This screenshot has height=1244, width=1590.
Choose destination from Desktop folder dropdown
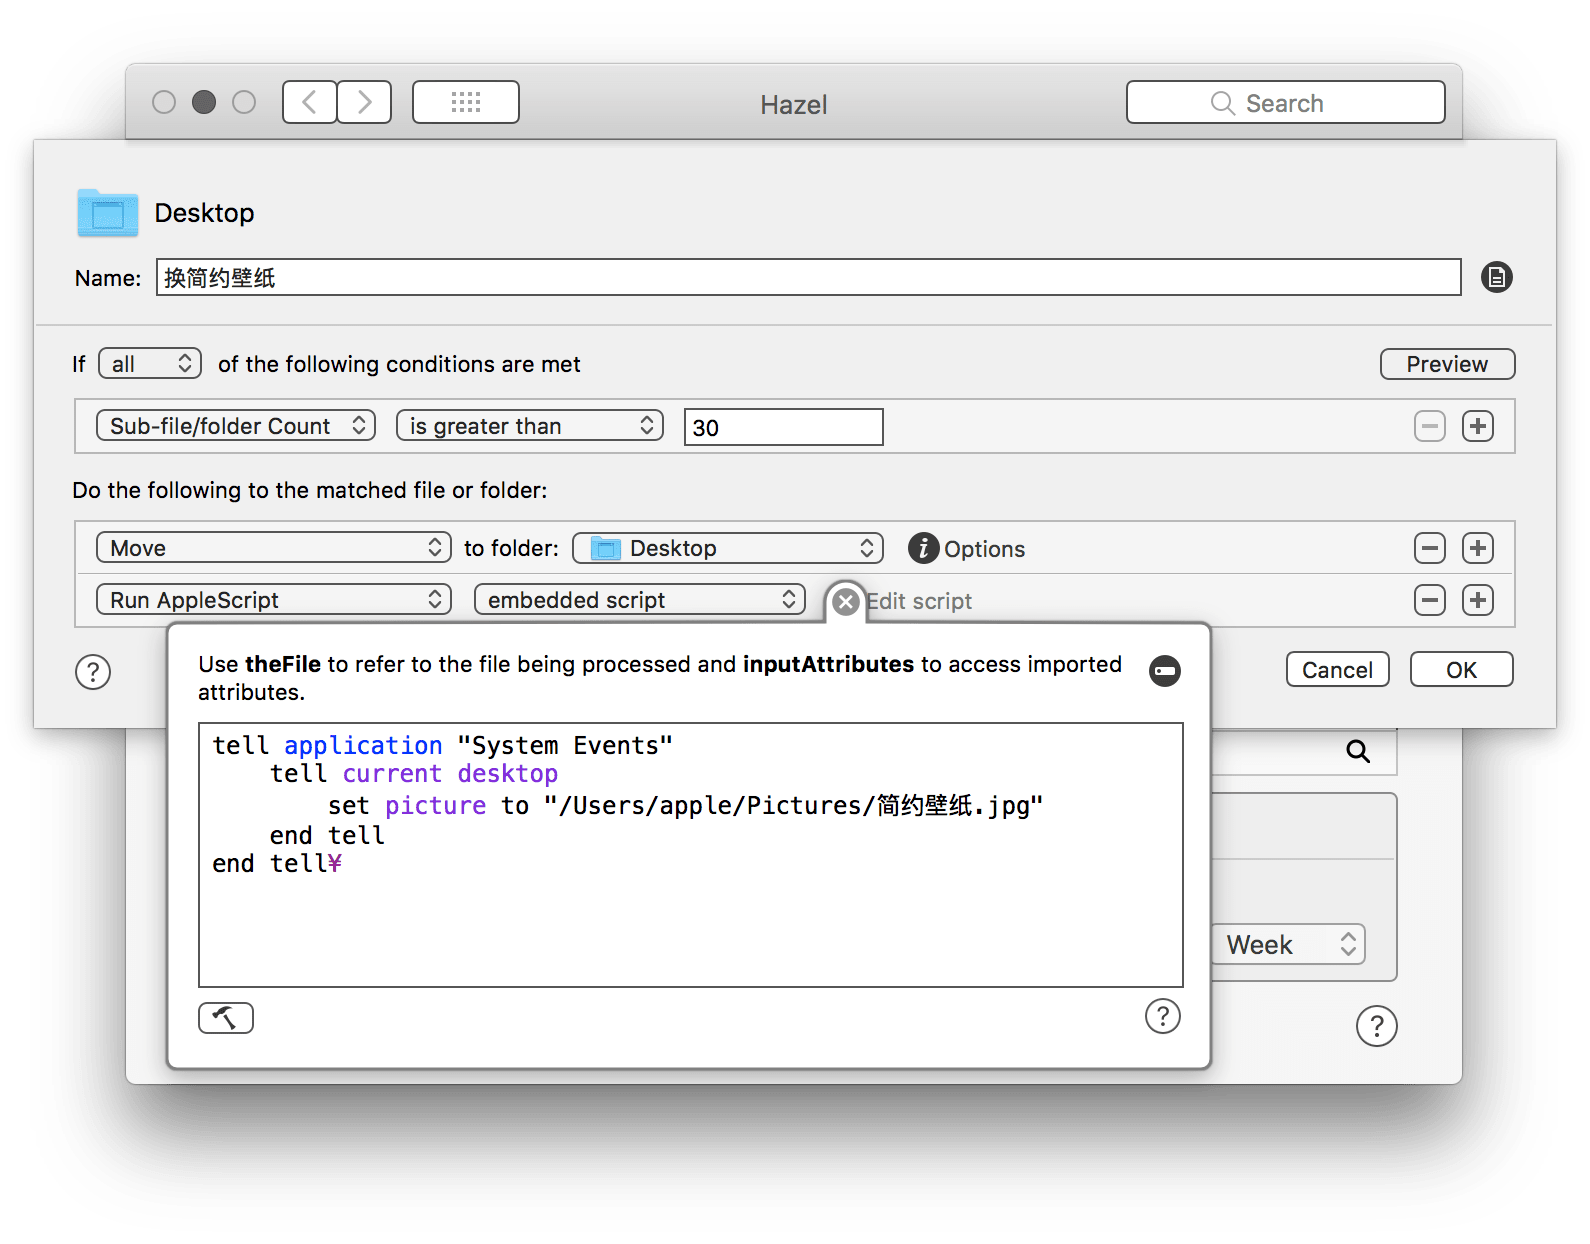(x=727, y=548)
